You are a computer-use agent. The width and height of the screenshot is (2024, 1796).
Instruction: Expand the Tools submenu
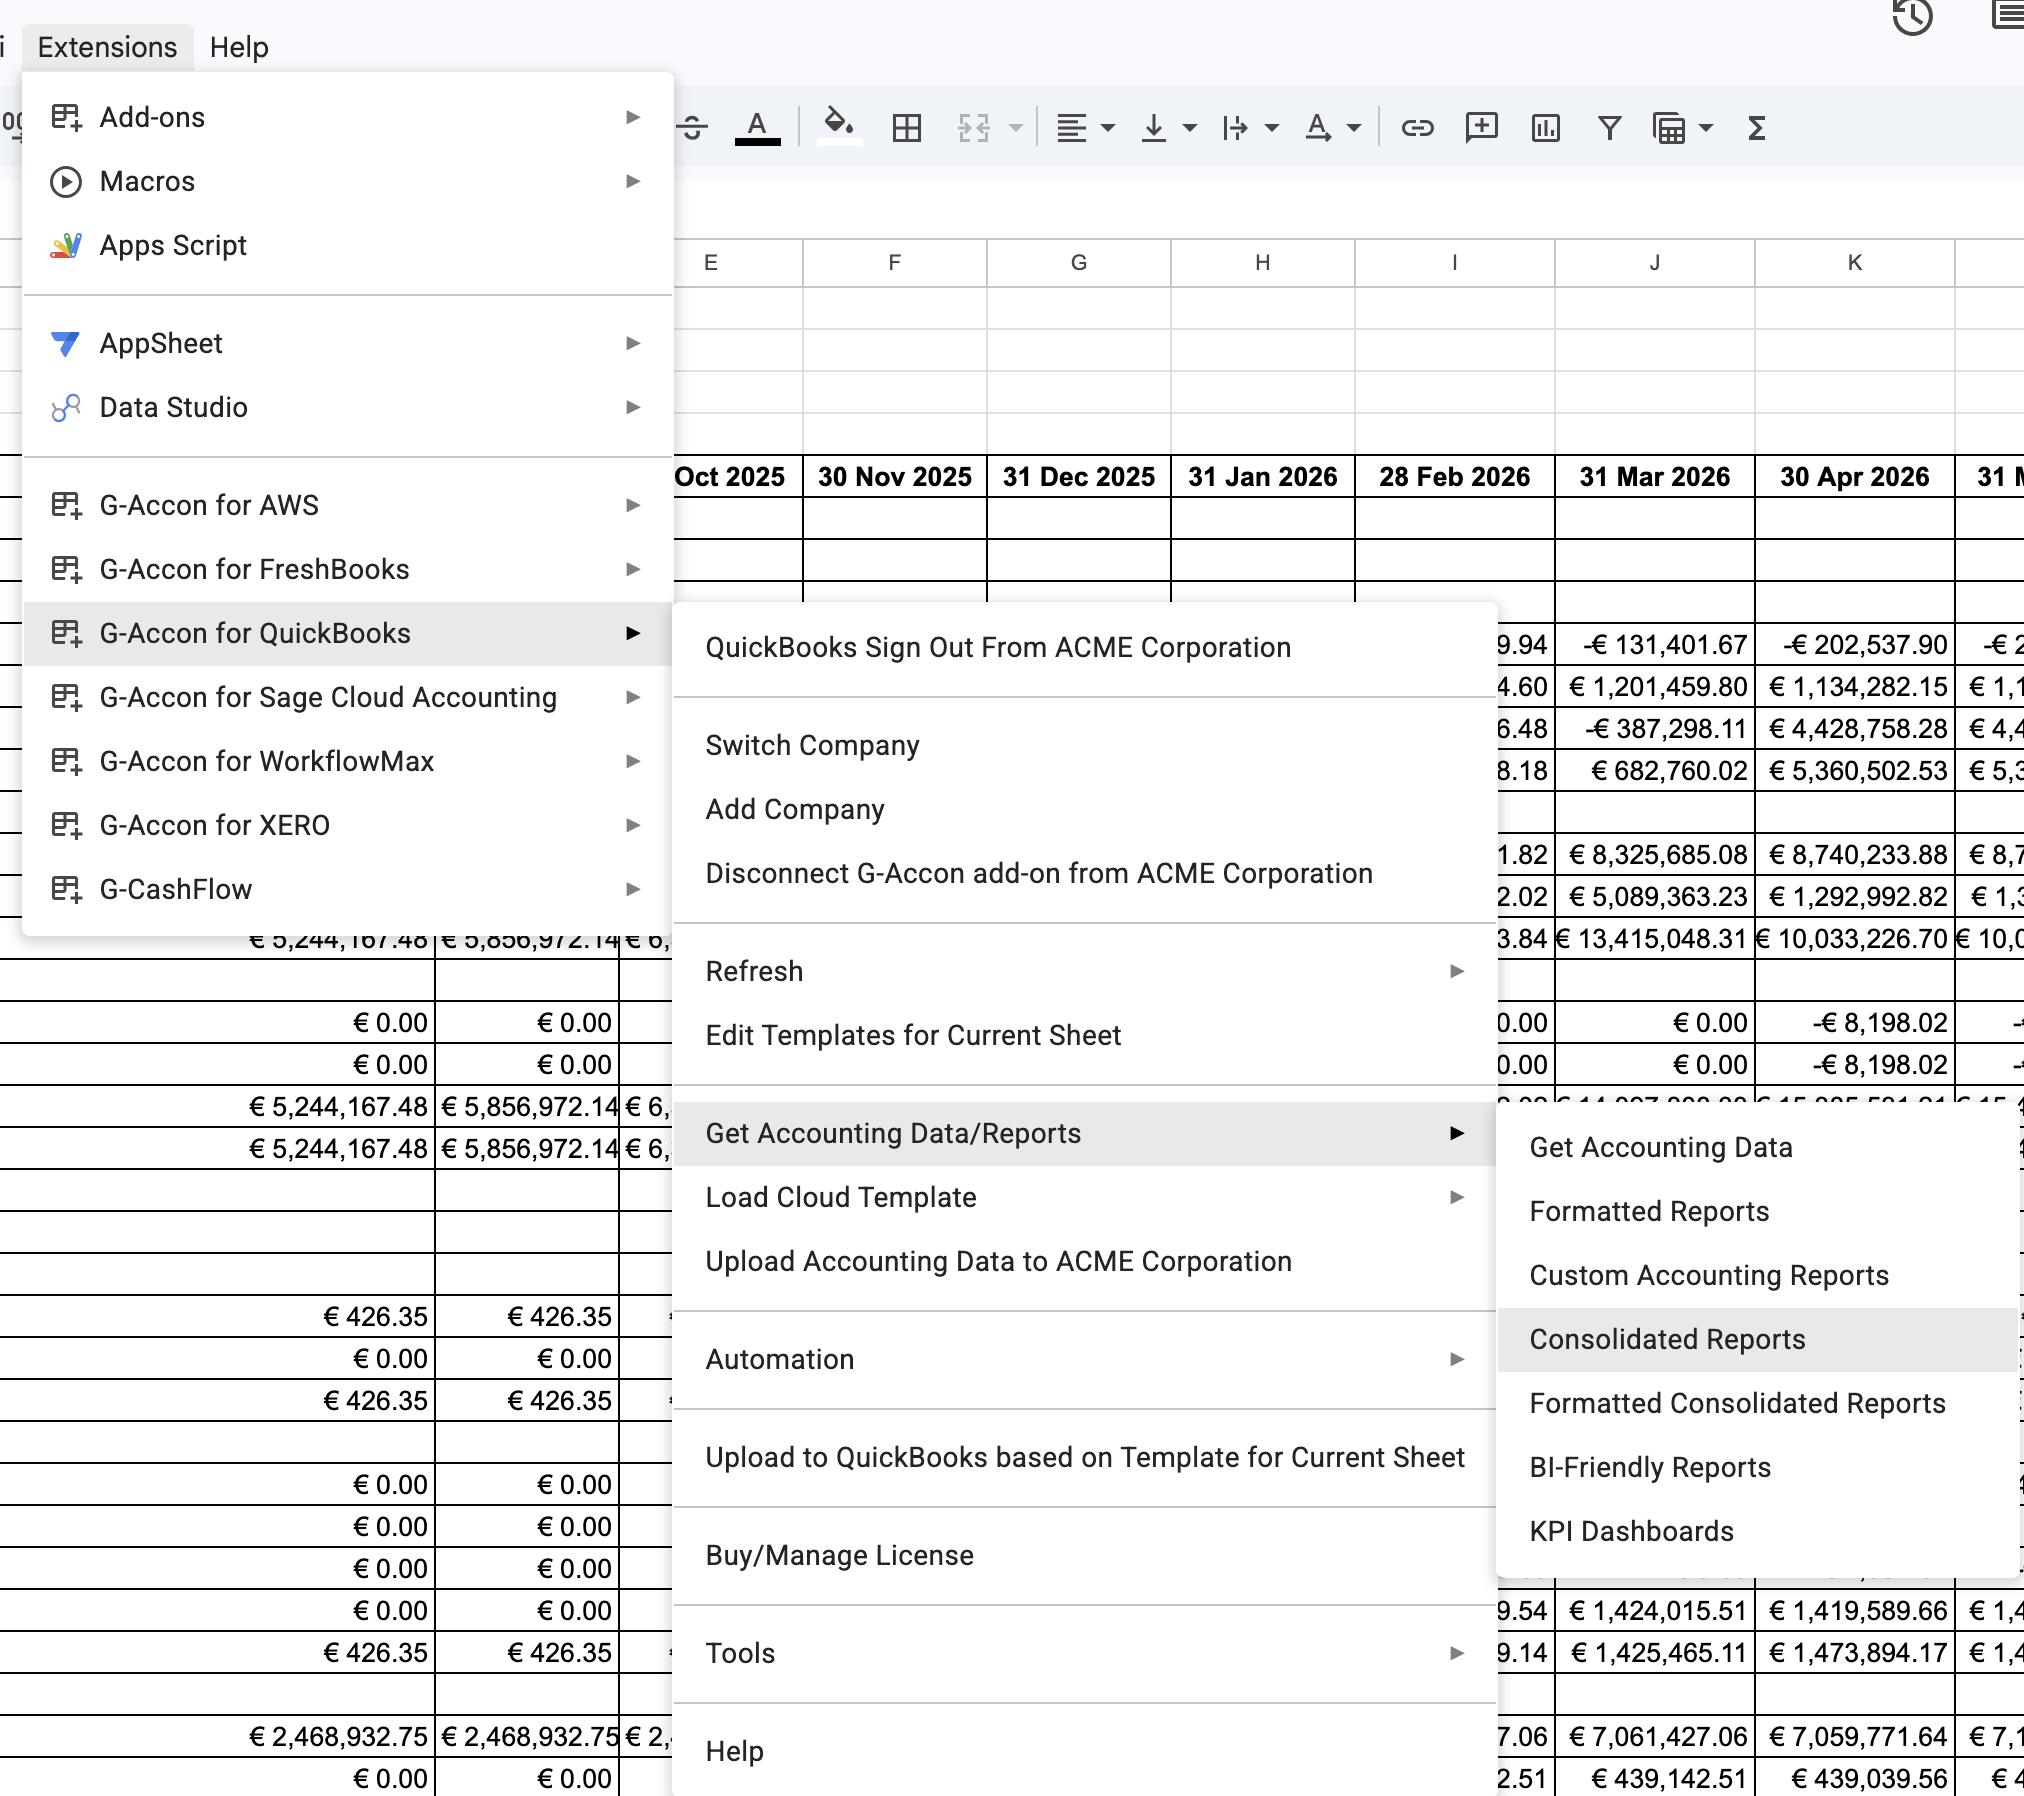click(1085, 1653)
